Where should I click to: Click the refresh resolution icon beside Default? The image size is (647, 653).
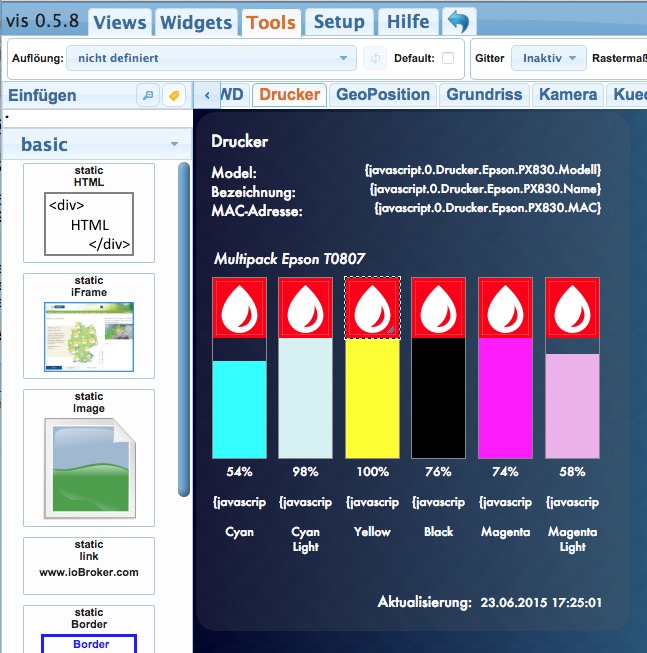[375, 58]
